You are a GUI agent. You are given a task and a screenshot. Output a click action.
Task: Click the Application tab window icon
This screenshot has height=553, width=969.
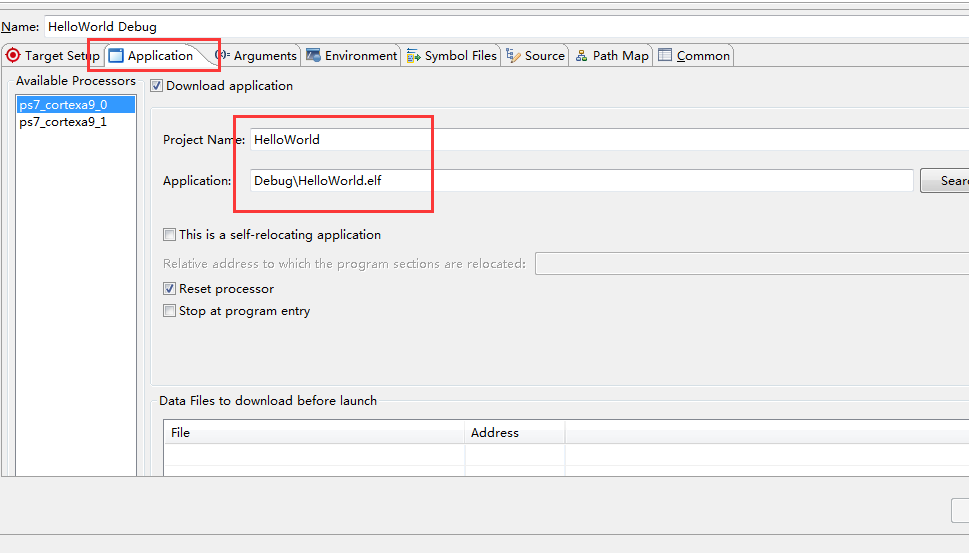pos(116,56)
